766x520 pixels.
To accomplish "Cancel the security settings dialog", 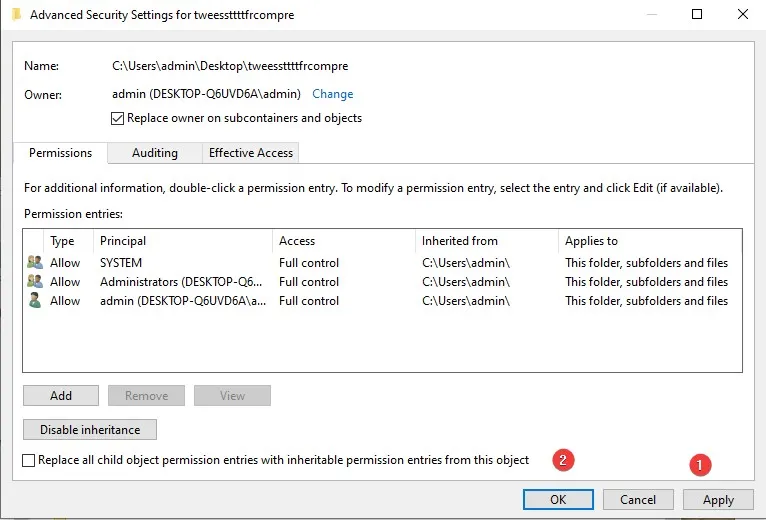I will point(638,499).
